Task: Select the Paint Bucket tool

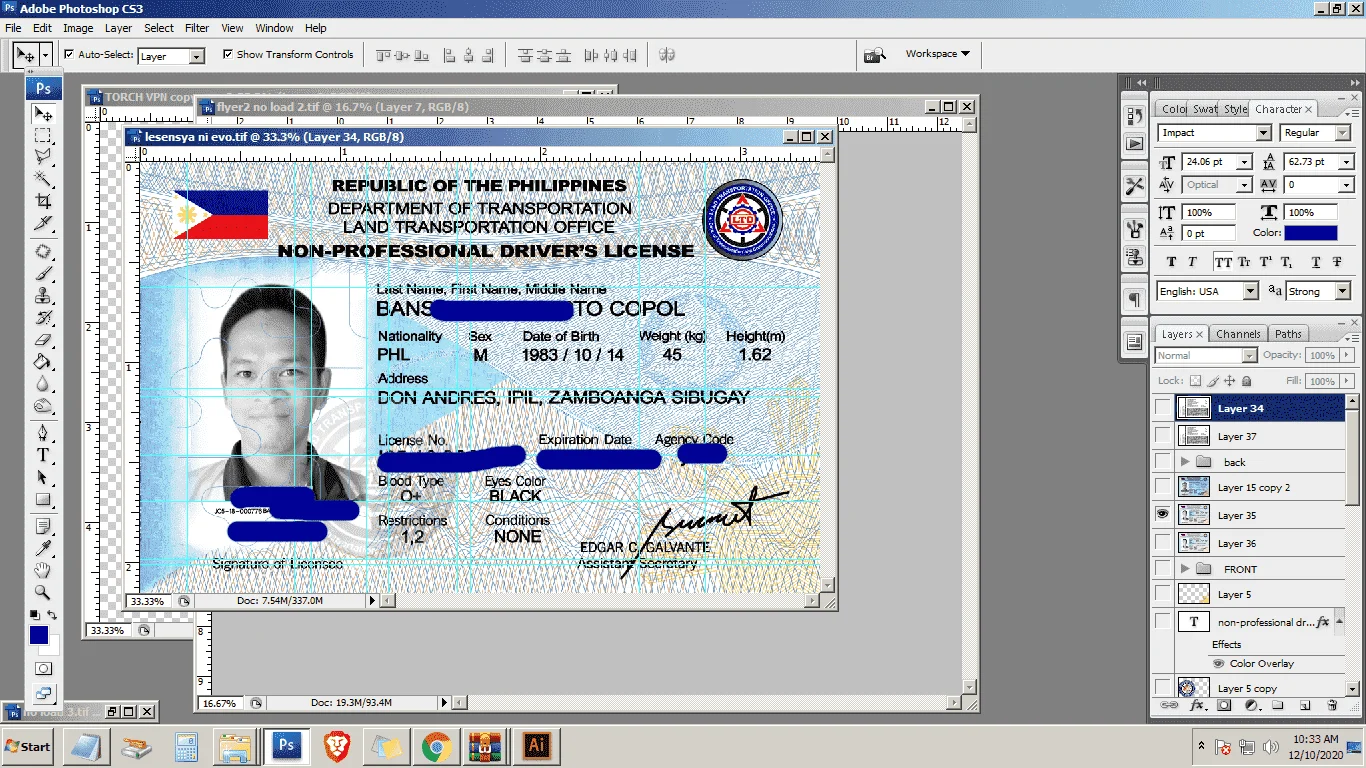Action: click(43, 362)
